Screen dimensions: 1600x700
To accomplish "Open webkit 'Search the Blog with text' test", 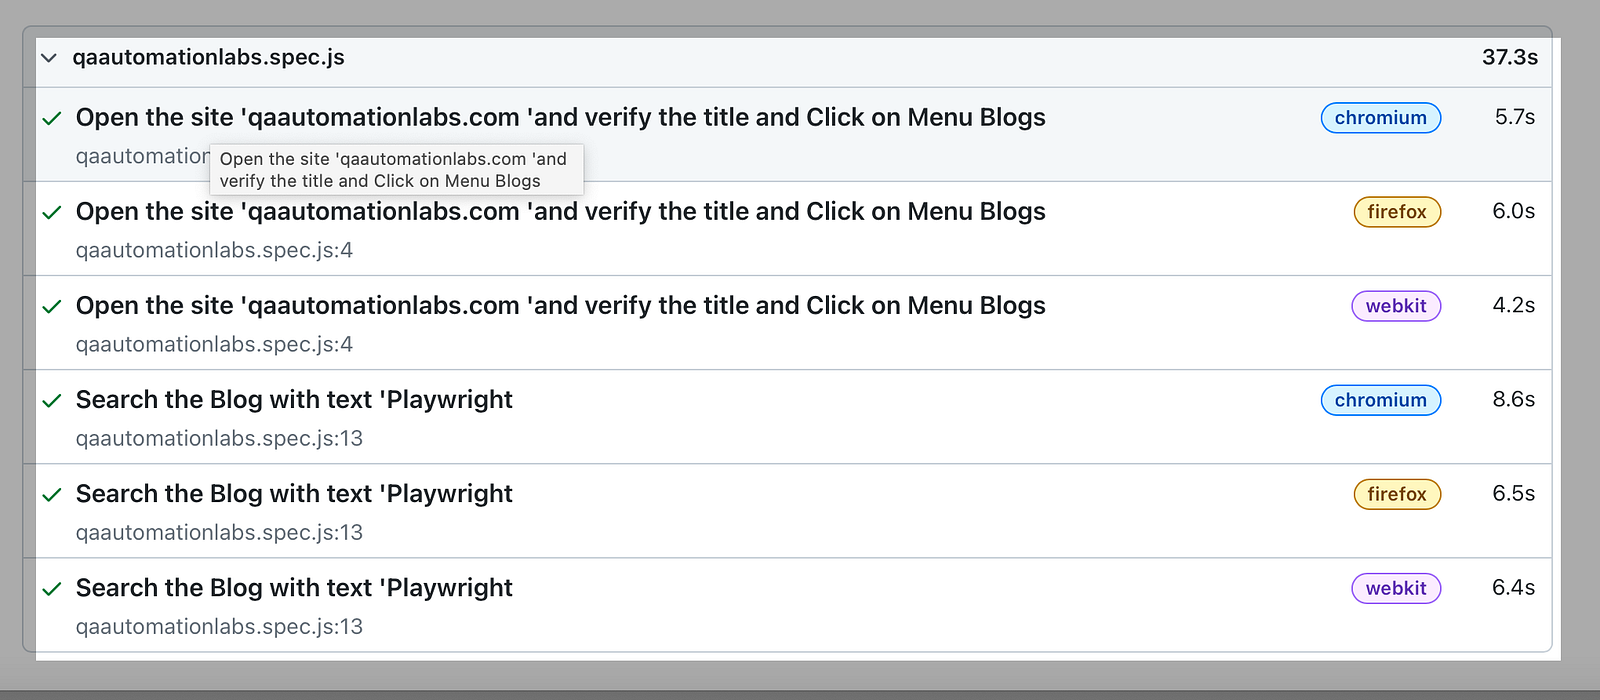I will point(294,588).
